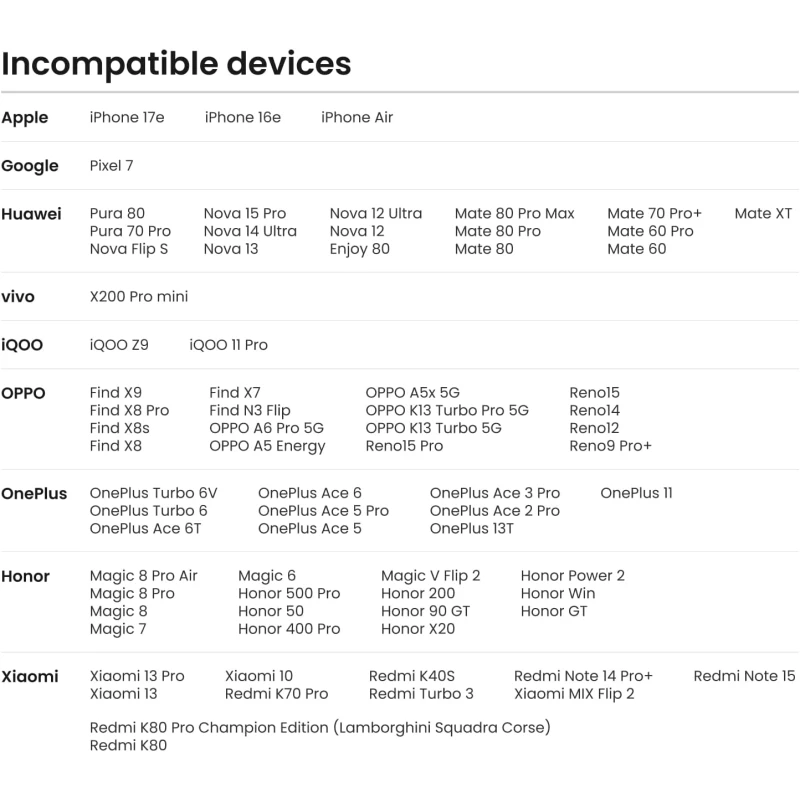Click OPPO K13 Turbo Pro 5G

447,410
